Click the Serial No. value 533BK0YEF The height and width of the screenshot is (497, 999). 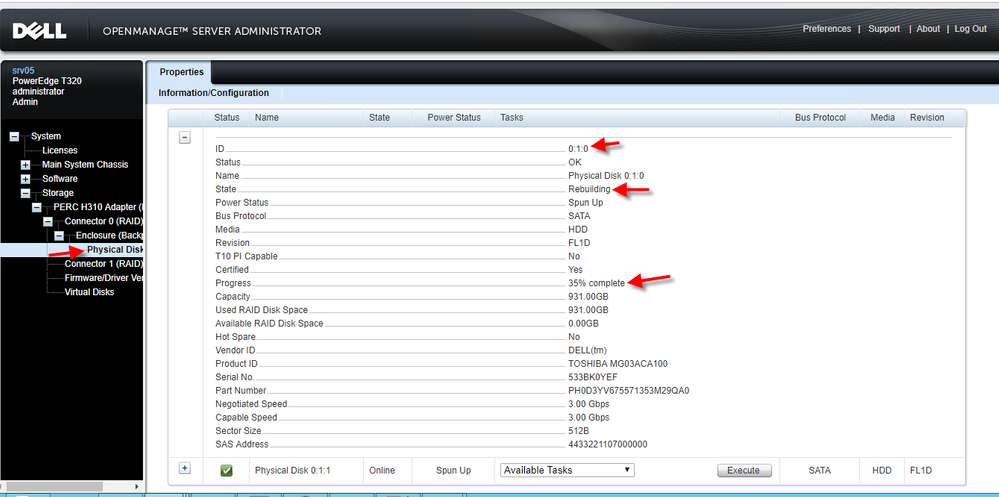click(x=593, y=377)
